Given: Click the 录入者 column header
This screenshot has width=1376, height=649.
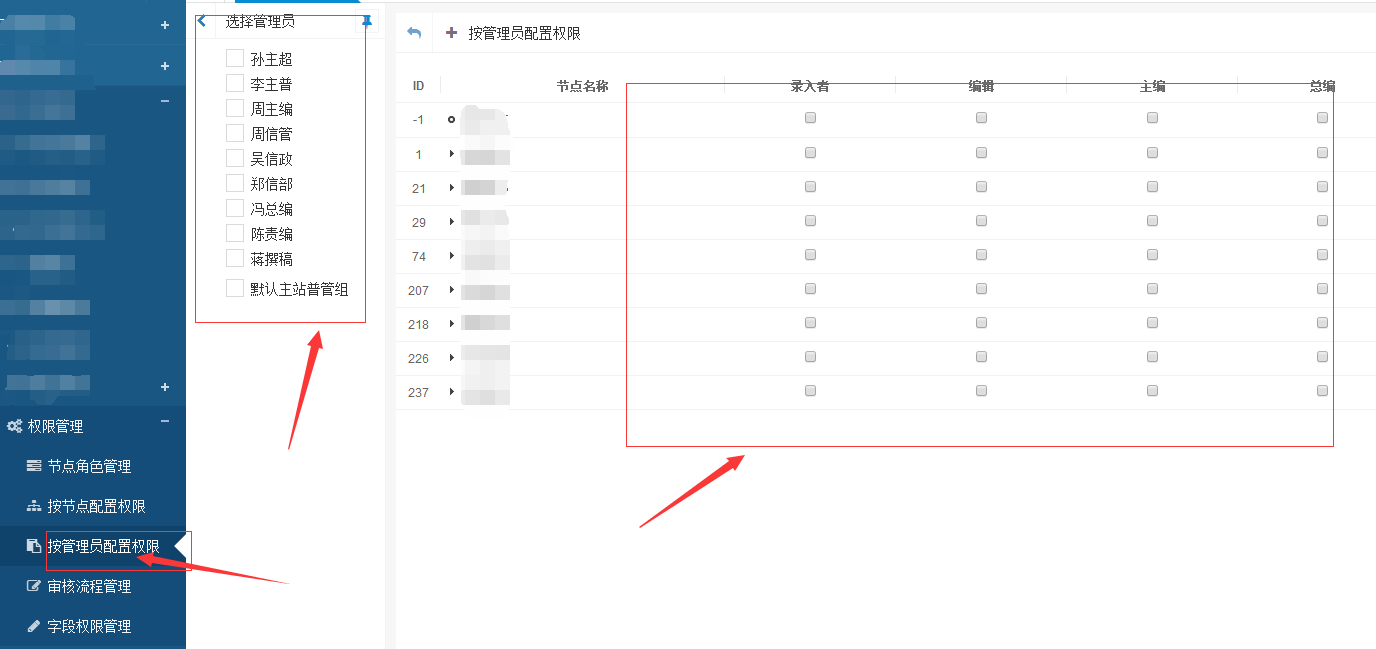Looking at the screenshot, I should click(x=810, y=86).
